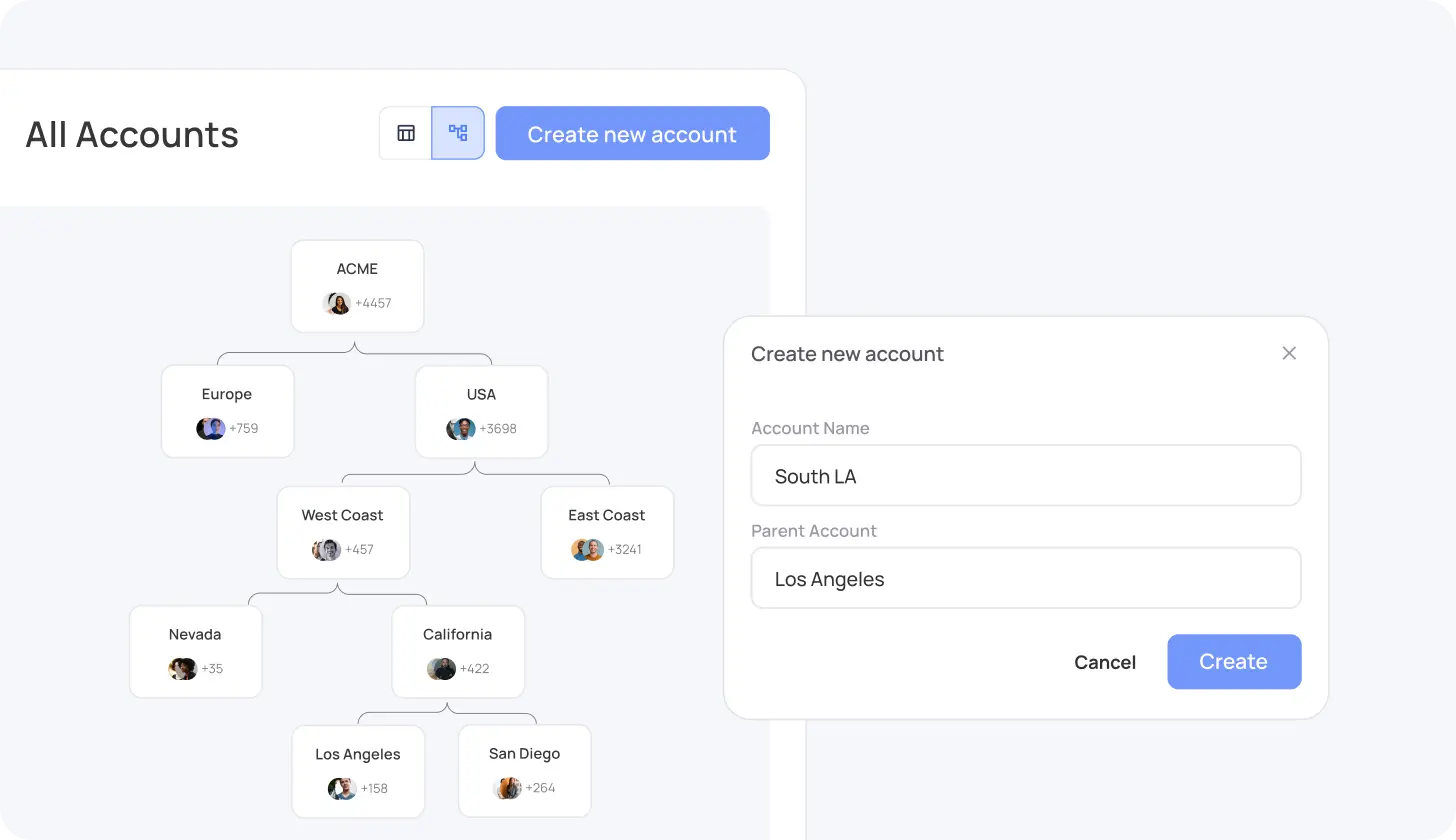Click the Create button in dialog

[1233, 661]
